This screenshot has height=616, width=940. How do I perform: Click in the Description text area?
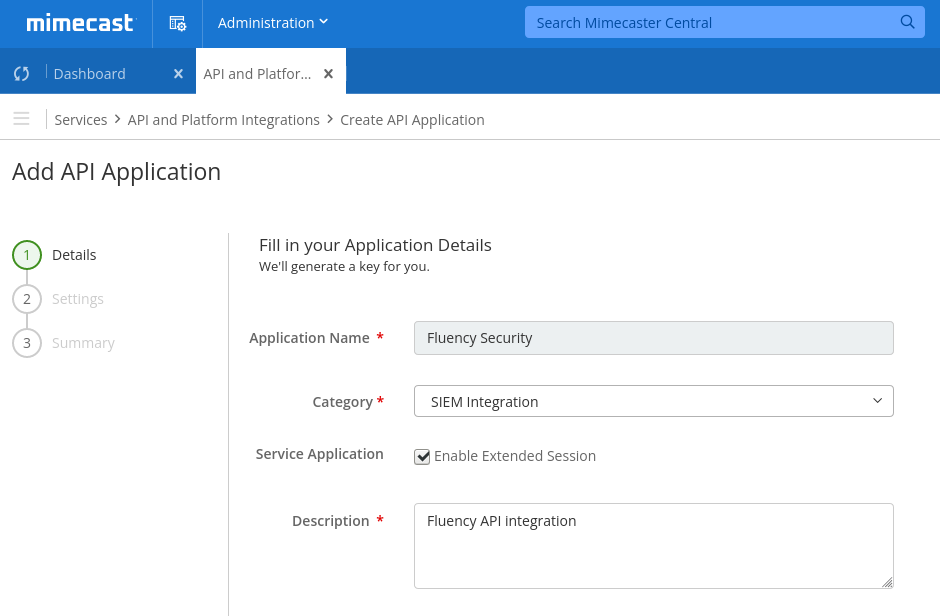tap(653, 546)
